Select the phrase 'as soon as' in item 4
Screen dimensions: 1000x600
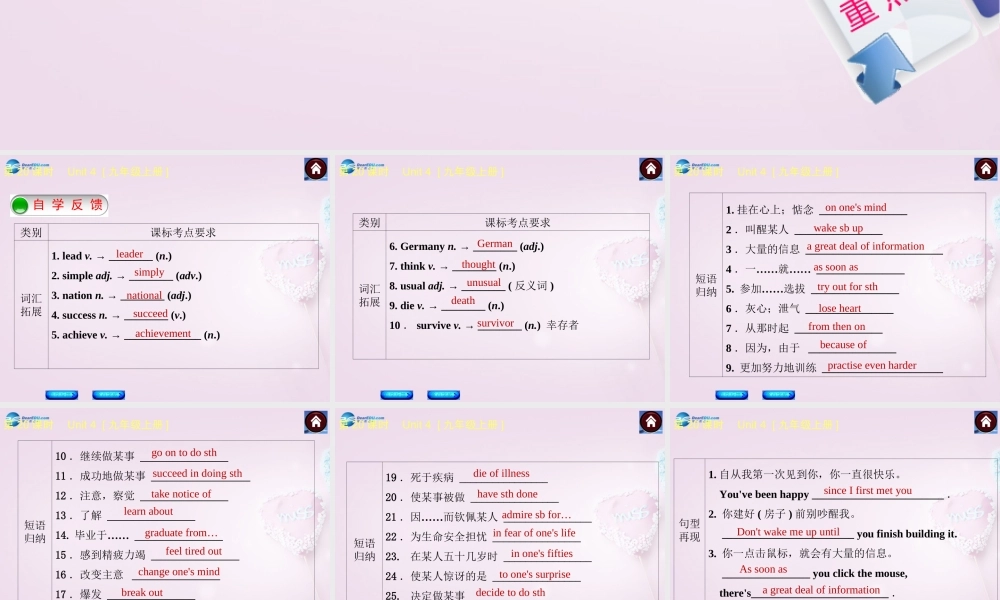point(835,267)
